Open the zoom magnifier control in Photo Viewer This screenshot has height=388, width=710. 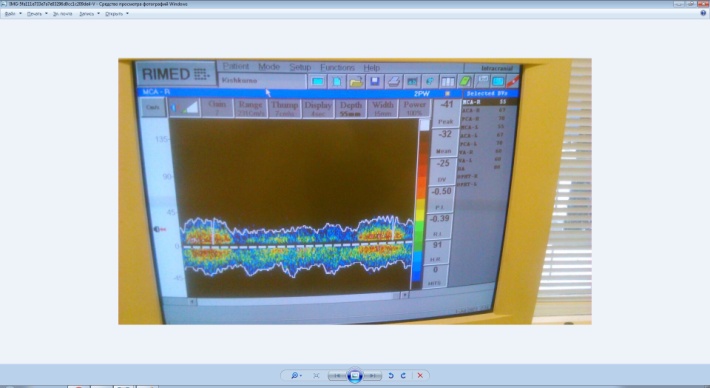click(296, 375)
